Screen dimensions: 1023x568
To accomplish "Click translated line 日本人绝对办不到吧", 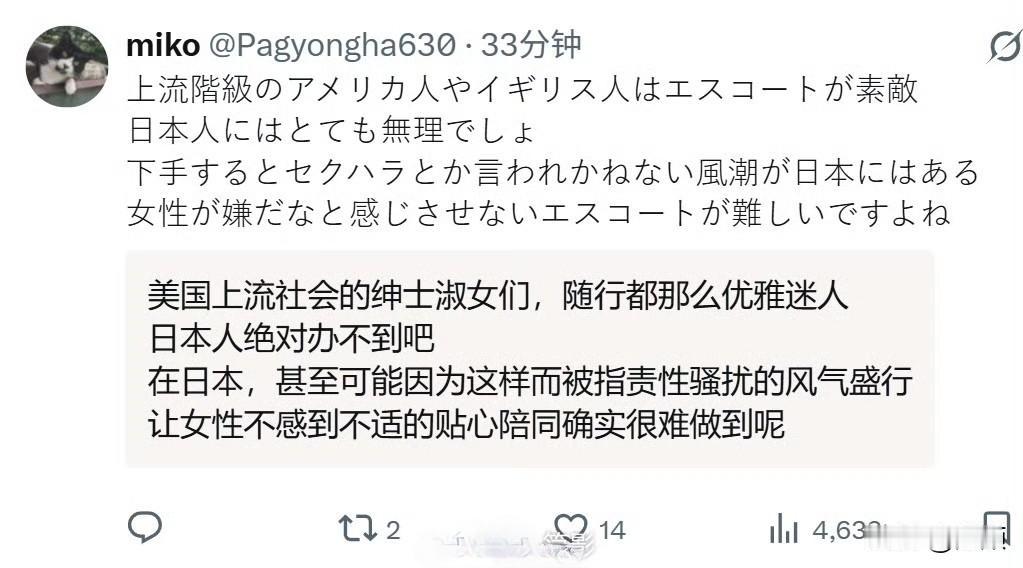I will click(x=291, y=338).
